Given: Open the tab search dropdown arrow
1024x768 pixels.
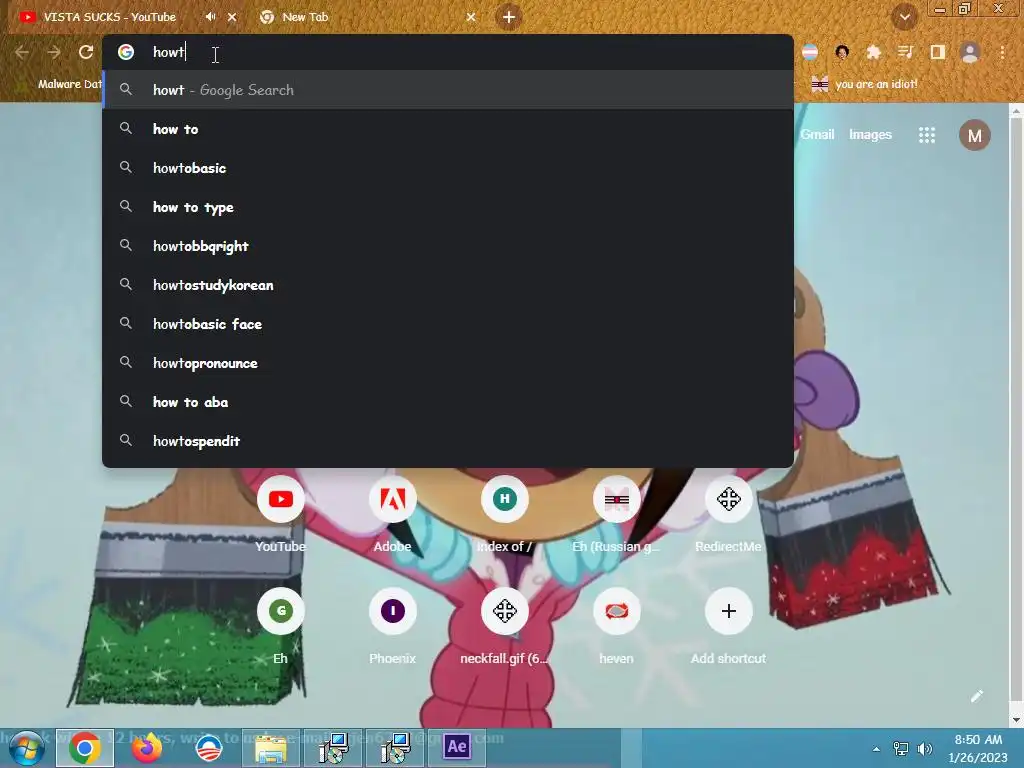Looking at the screenshot, I should 904,18.
